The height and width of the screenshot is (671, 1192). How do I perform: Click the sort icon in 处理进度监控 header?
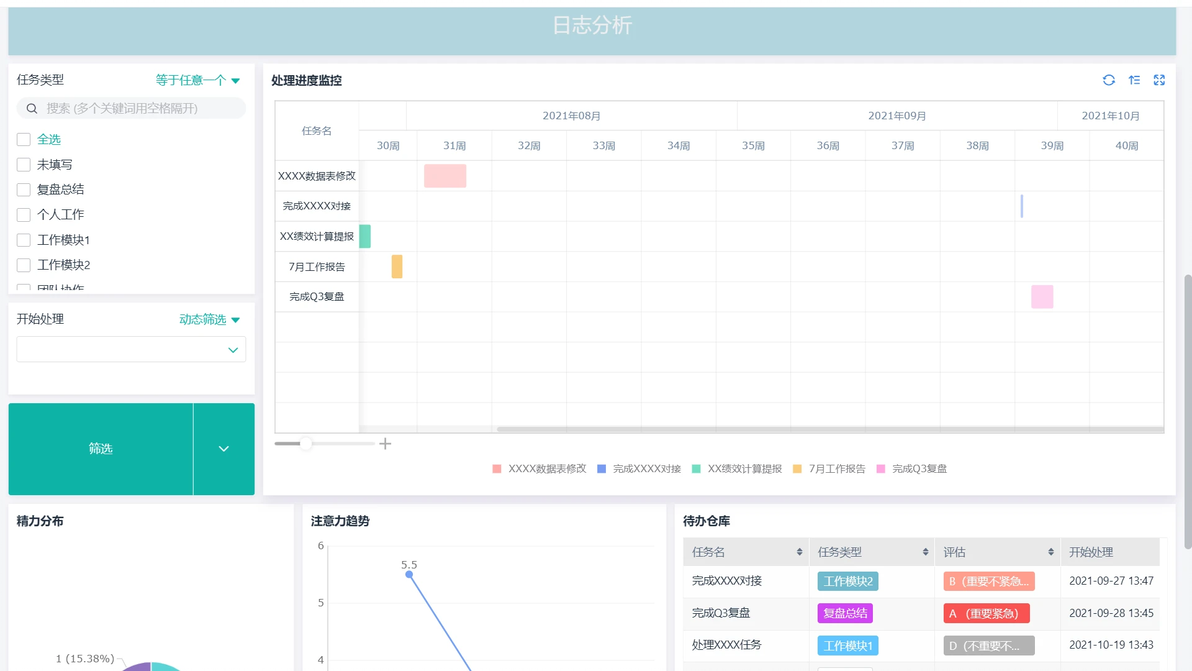(x=1133, y=80)
